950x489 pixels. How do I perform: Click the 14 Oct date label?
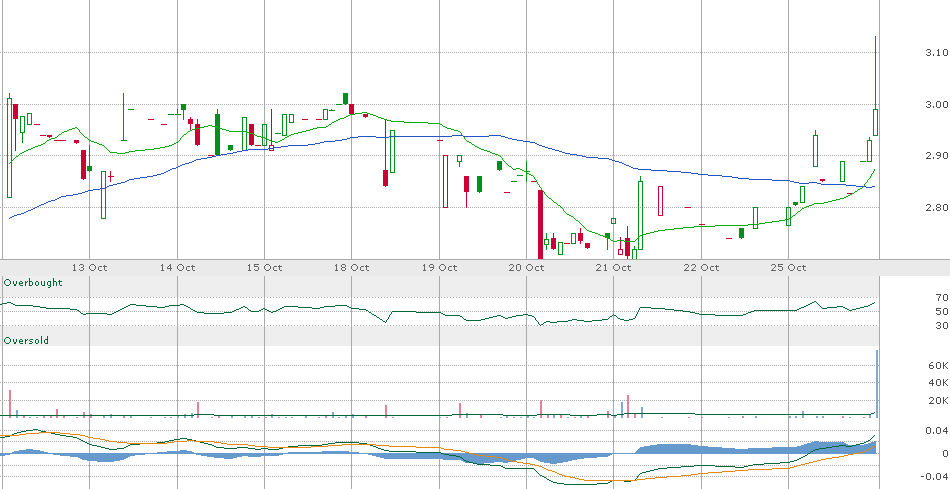178,267
